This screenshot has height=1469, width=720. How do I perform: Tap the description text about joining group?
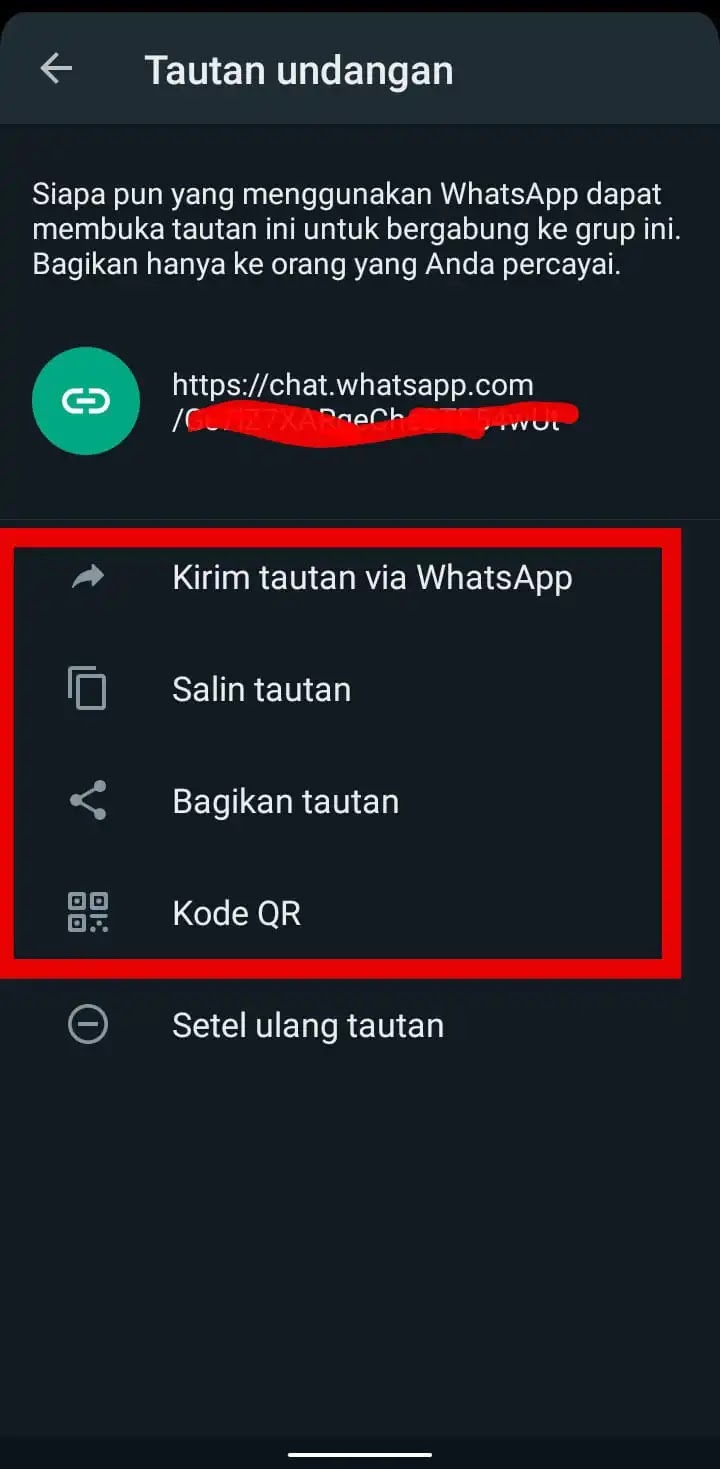tap(357, 230)
